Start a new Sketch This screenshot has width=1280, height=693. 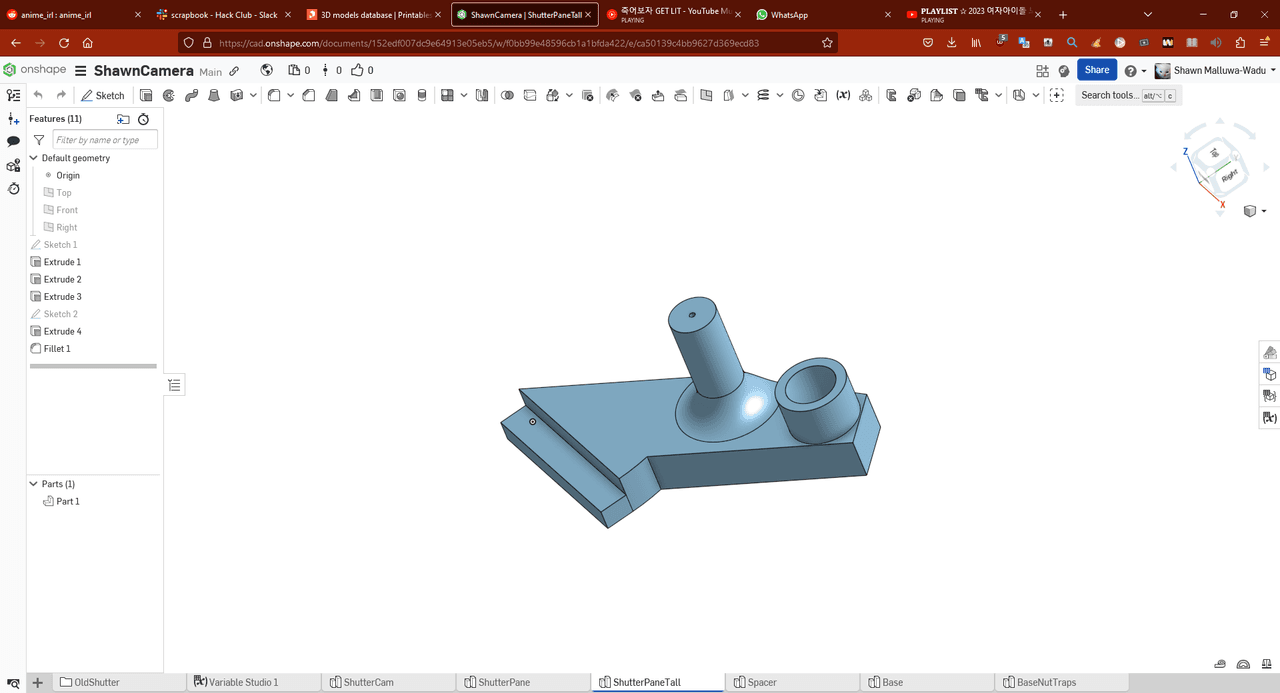click(103, 96)
